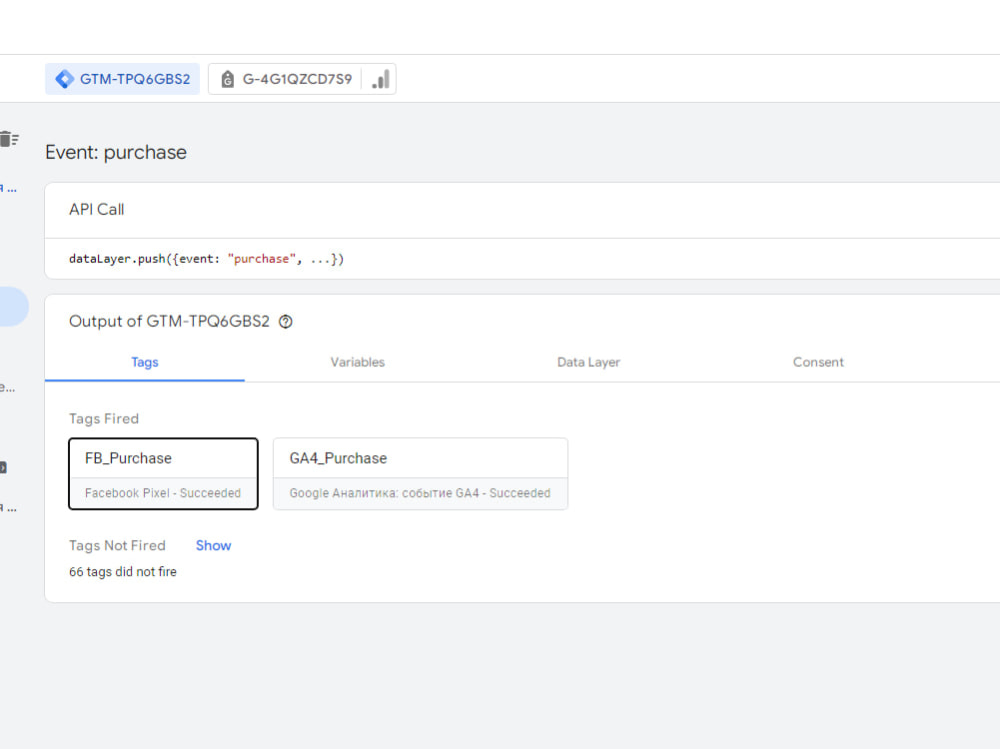Open the help icon beside Output of GTM-TPQ6GBS2

pyautogui.click(x=286, y=321)
